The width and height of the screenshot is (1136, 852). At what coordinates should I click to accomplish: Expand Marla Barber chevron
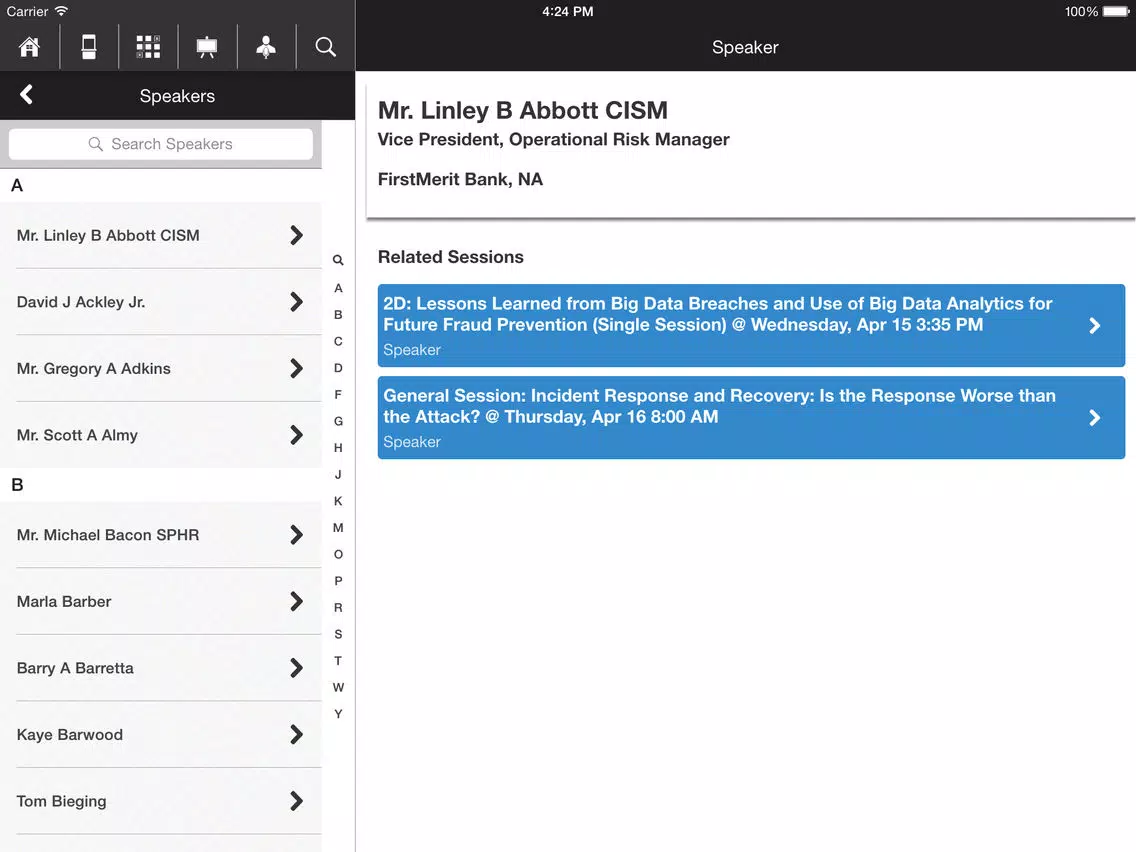(x=296, y=601)
